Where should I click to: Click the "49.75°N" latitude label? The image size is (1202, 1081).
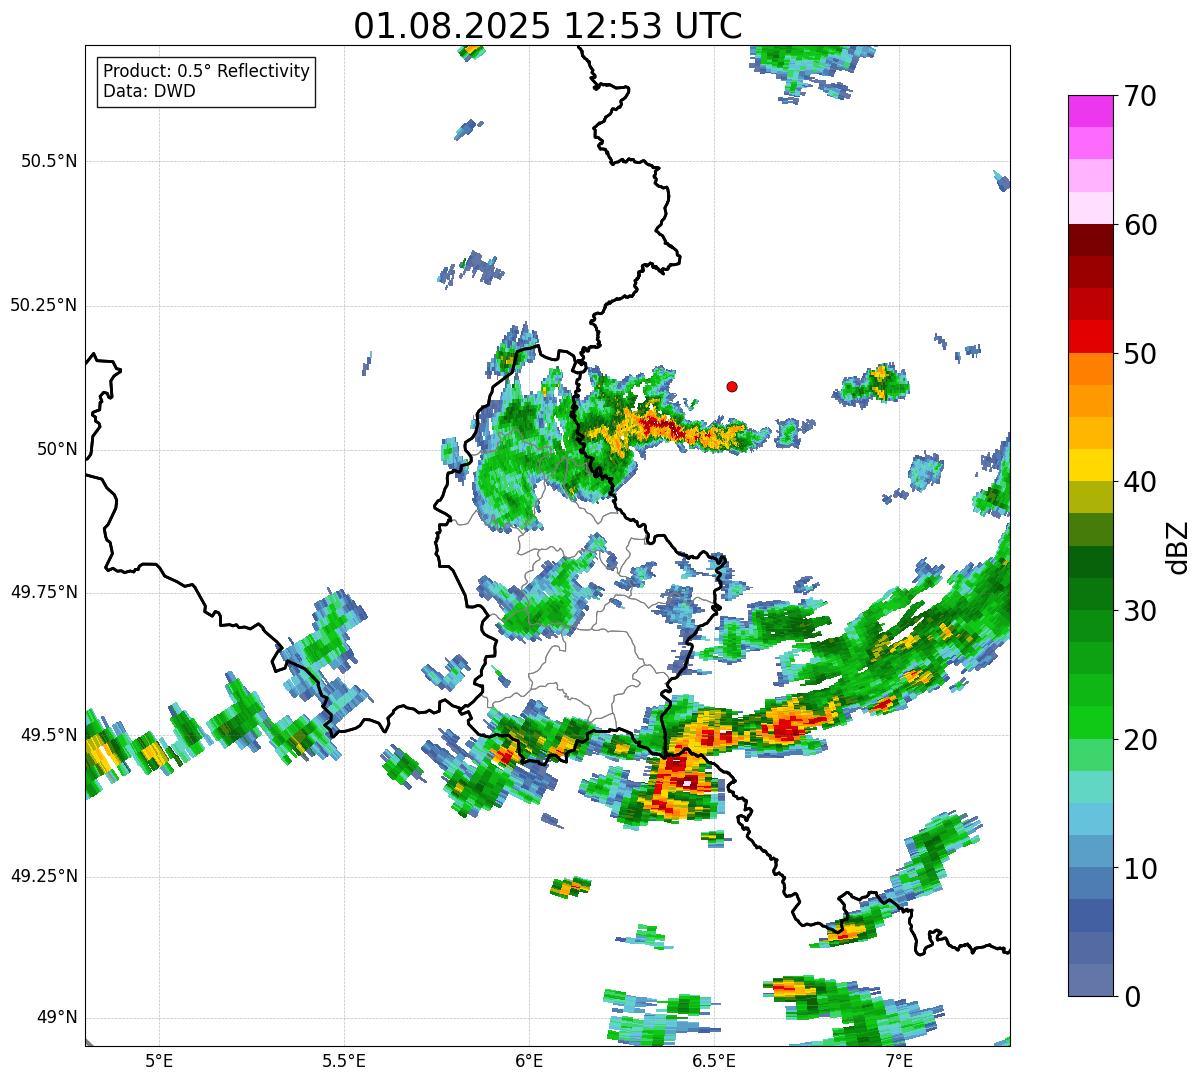[x=43, y=592]
